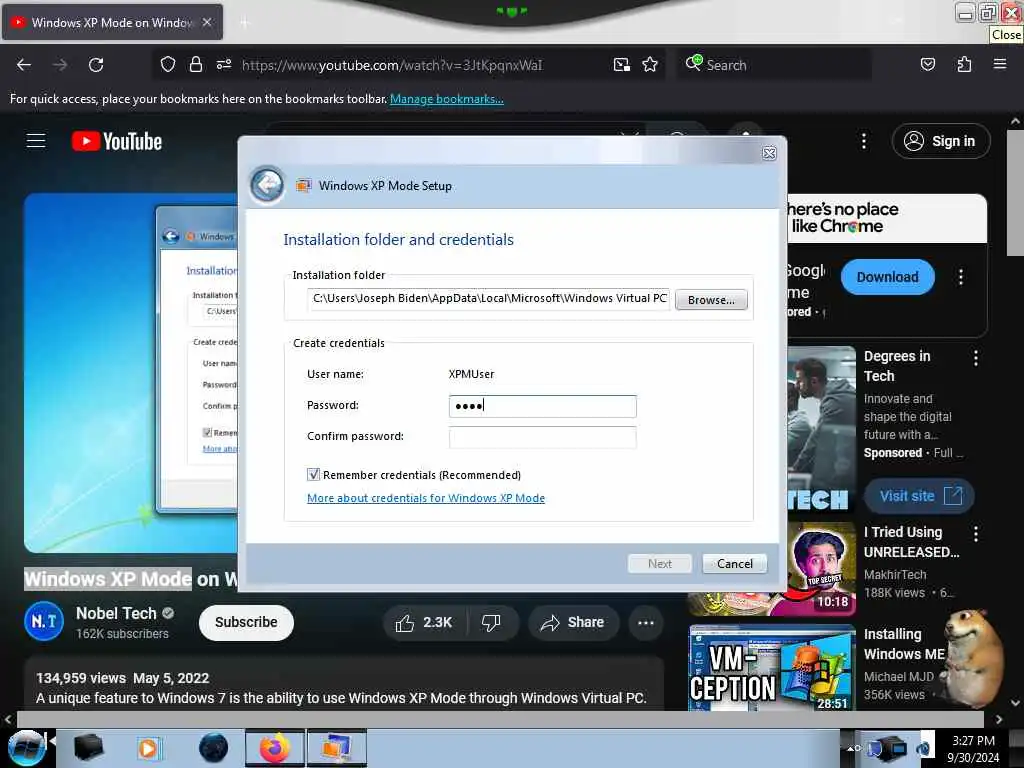Bookmark this page with the star icon
Image resolution: width=1024 pixels, height=768 pixels.
click(x=650, y=65)
